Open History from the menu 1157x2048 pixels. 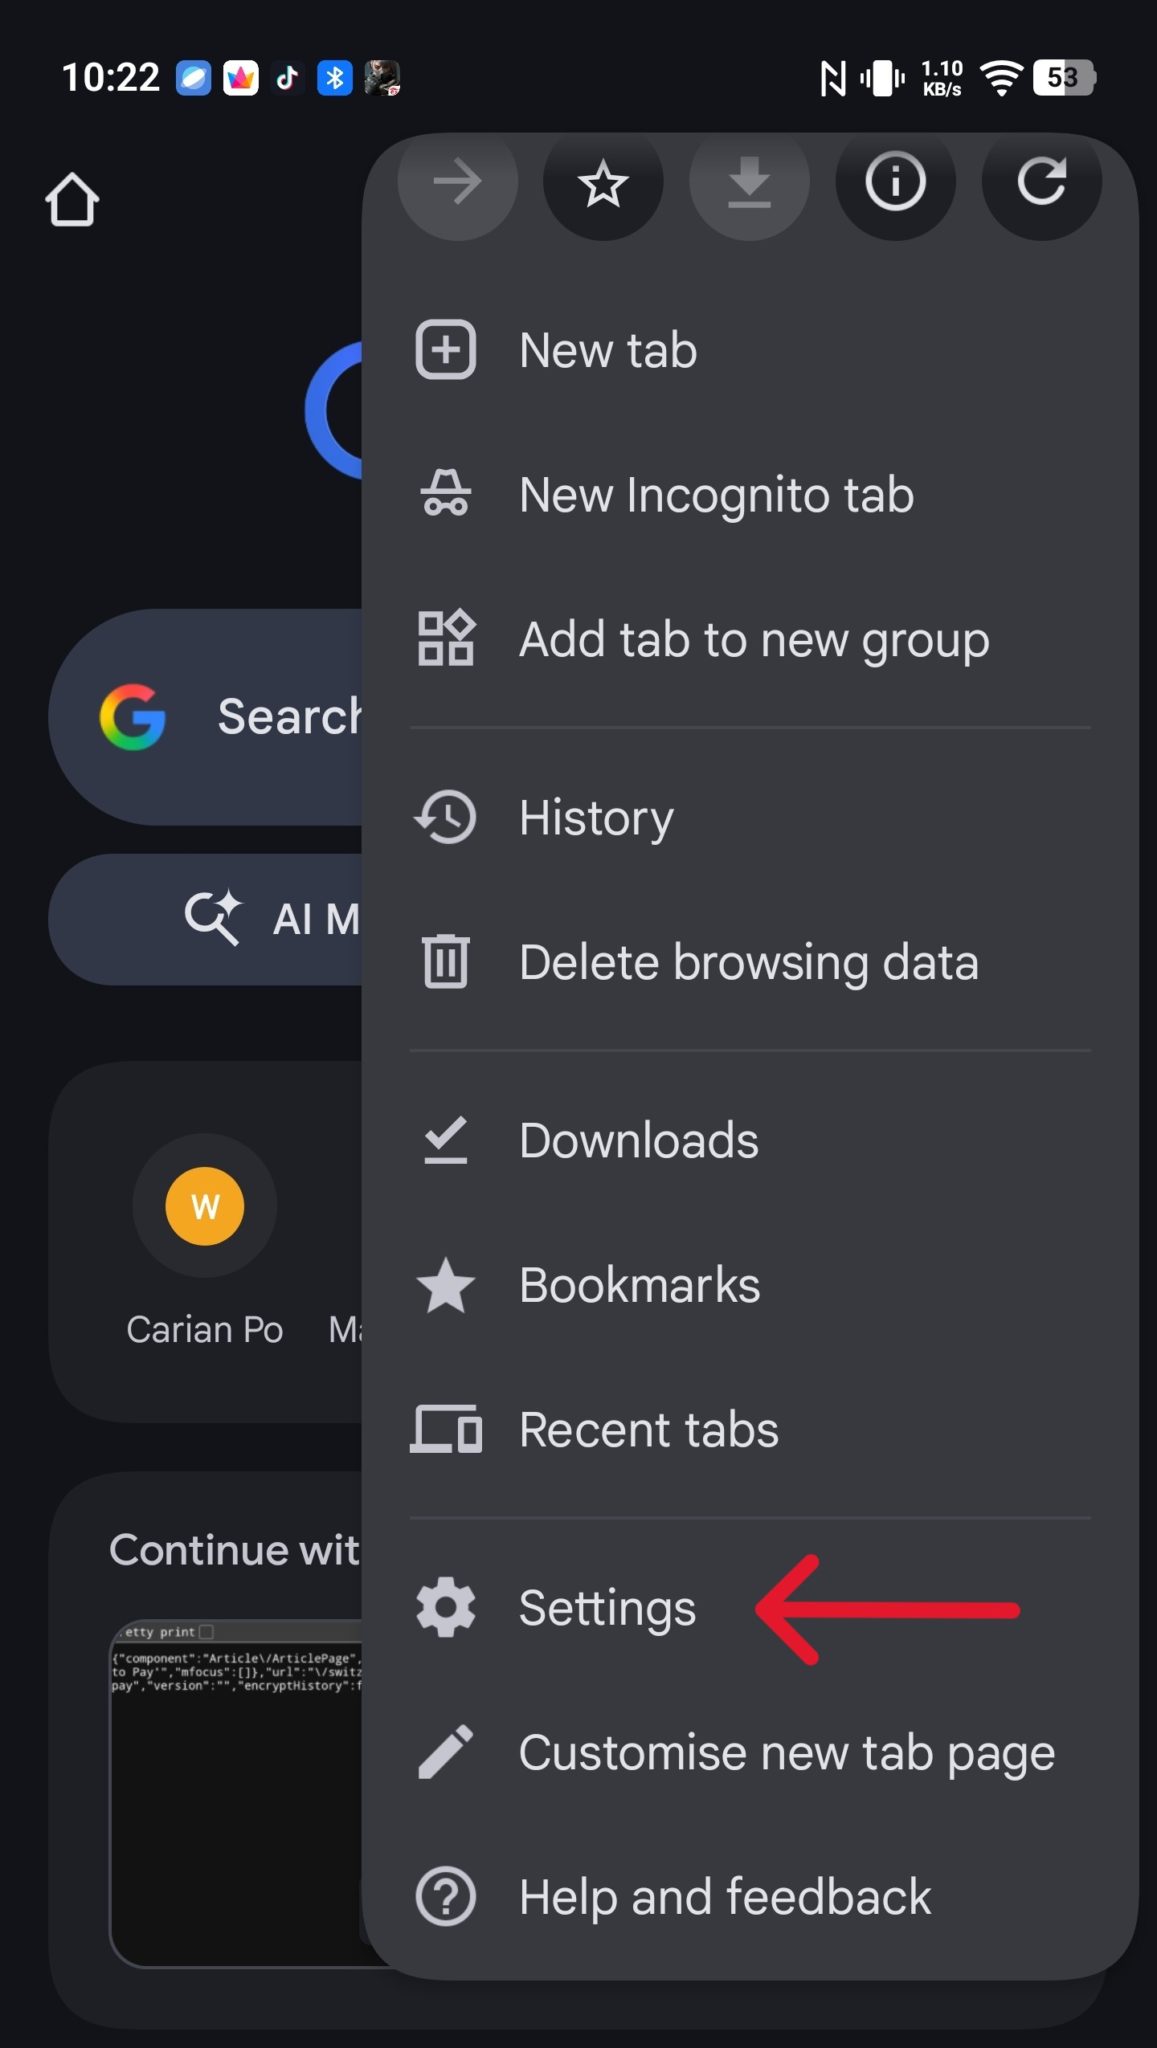tap(596, 818)
